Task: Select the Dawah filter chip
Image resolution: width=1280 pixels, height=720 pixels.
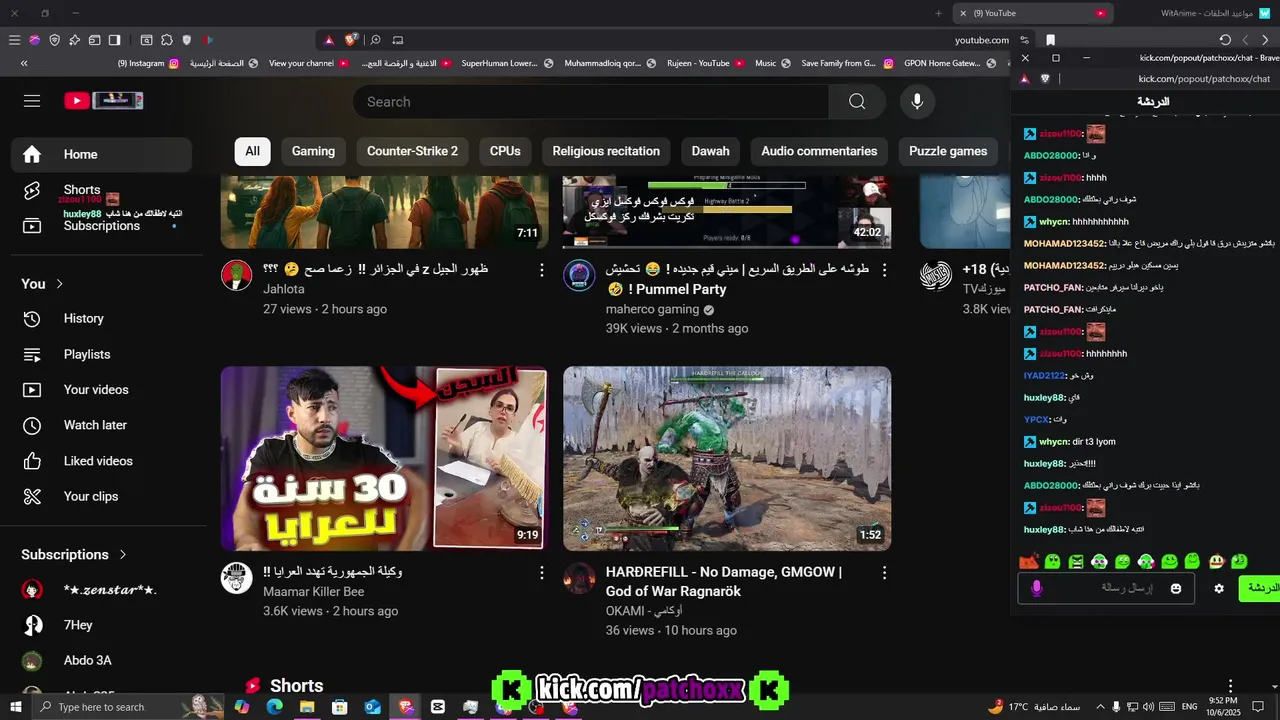Action: point(710,151)
